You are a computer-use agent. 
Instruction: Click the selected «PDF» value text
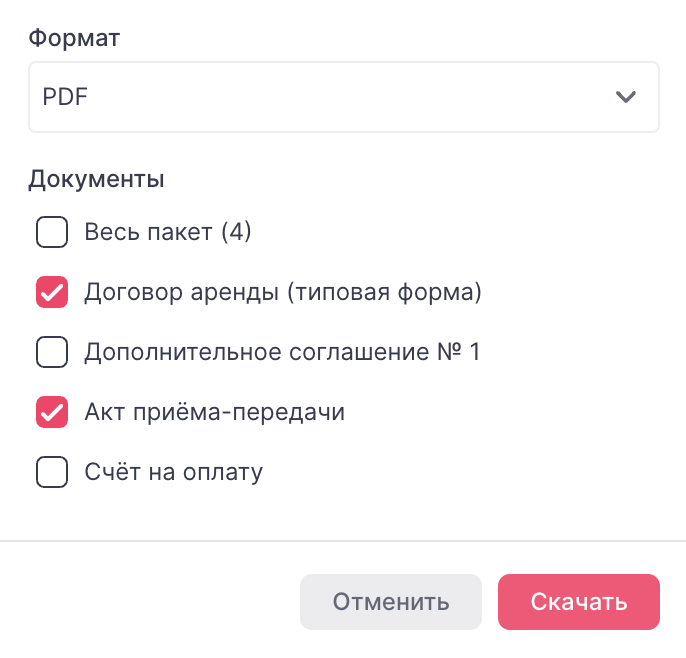coord(65,97)
